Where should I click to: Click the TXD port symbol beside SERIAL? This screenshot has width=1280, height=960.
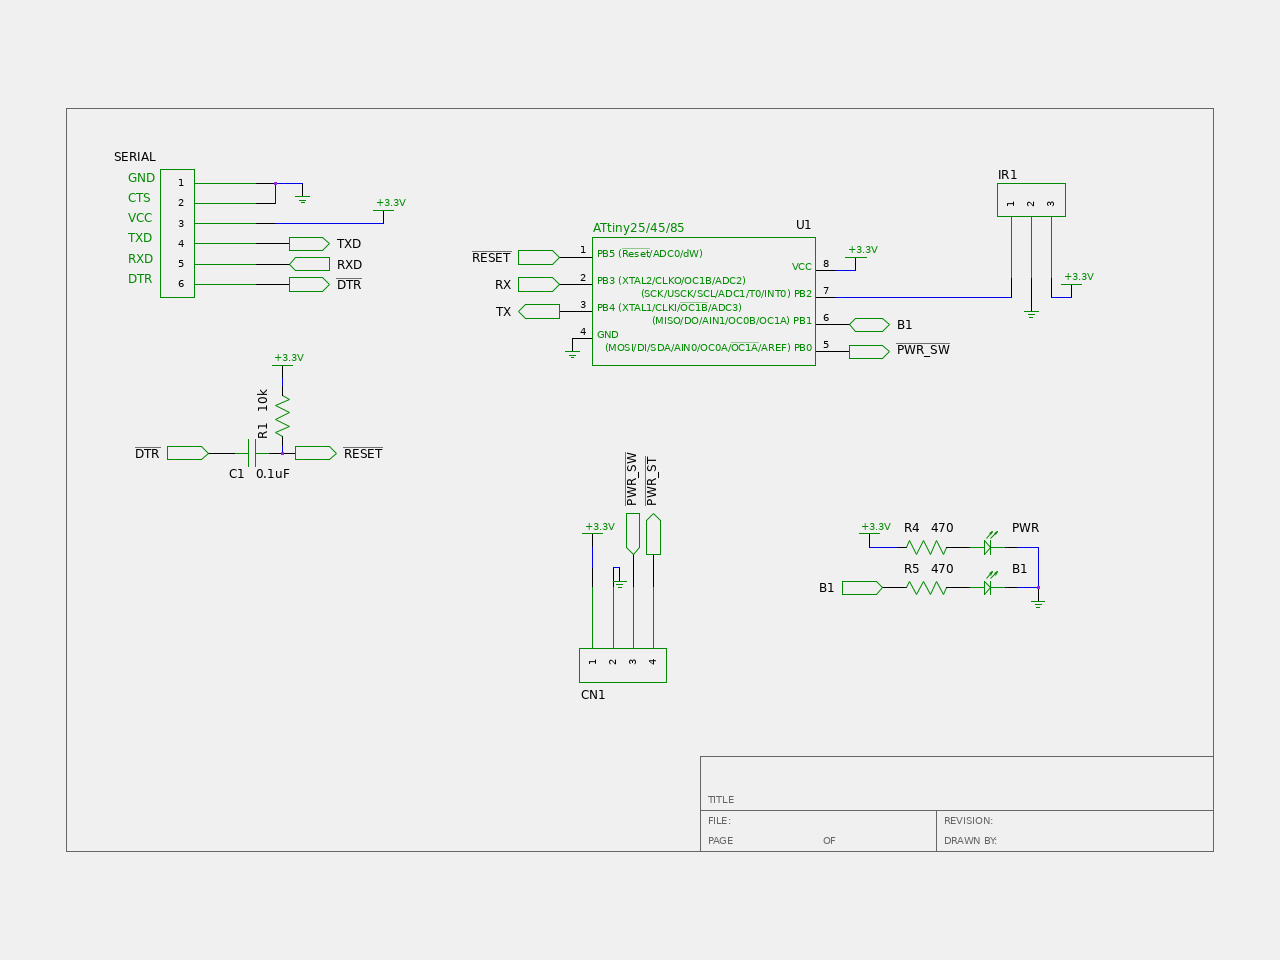pyautogui.click(x=309, y=244)
